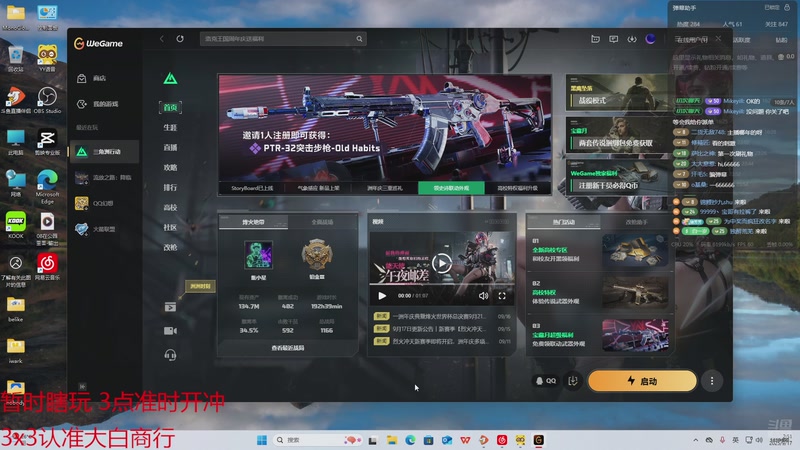The width and height of the screenshot is (800, 450).
Task: Open the 首页 home tab
Action: pos(170,107)
